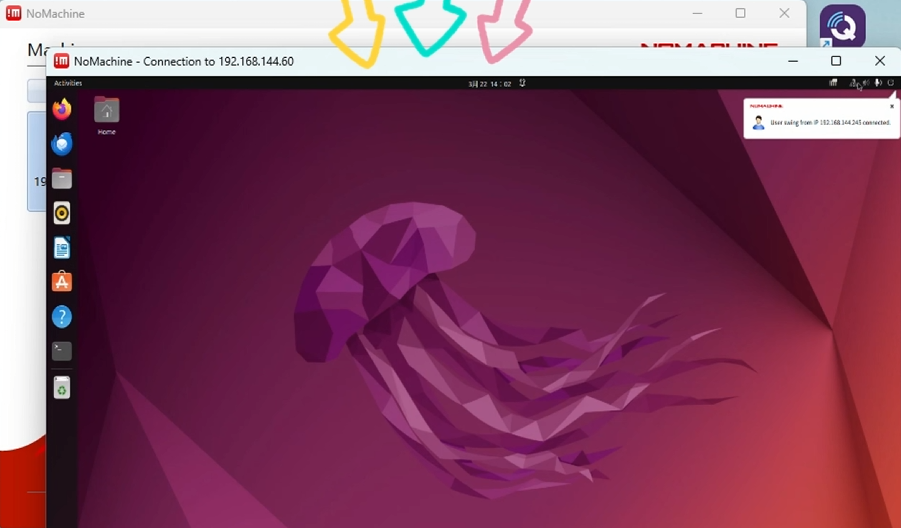Click the Activities button in top bar
The image size is (901, 528).
click(x=68, y=83)
